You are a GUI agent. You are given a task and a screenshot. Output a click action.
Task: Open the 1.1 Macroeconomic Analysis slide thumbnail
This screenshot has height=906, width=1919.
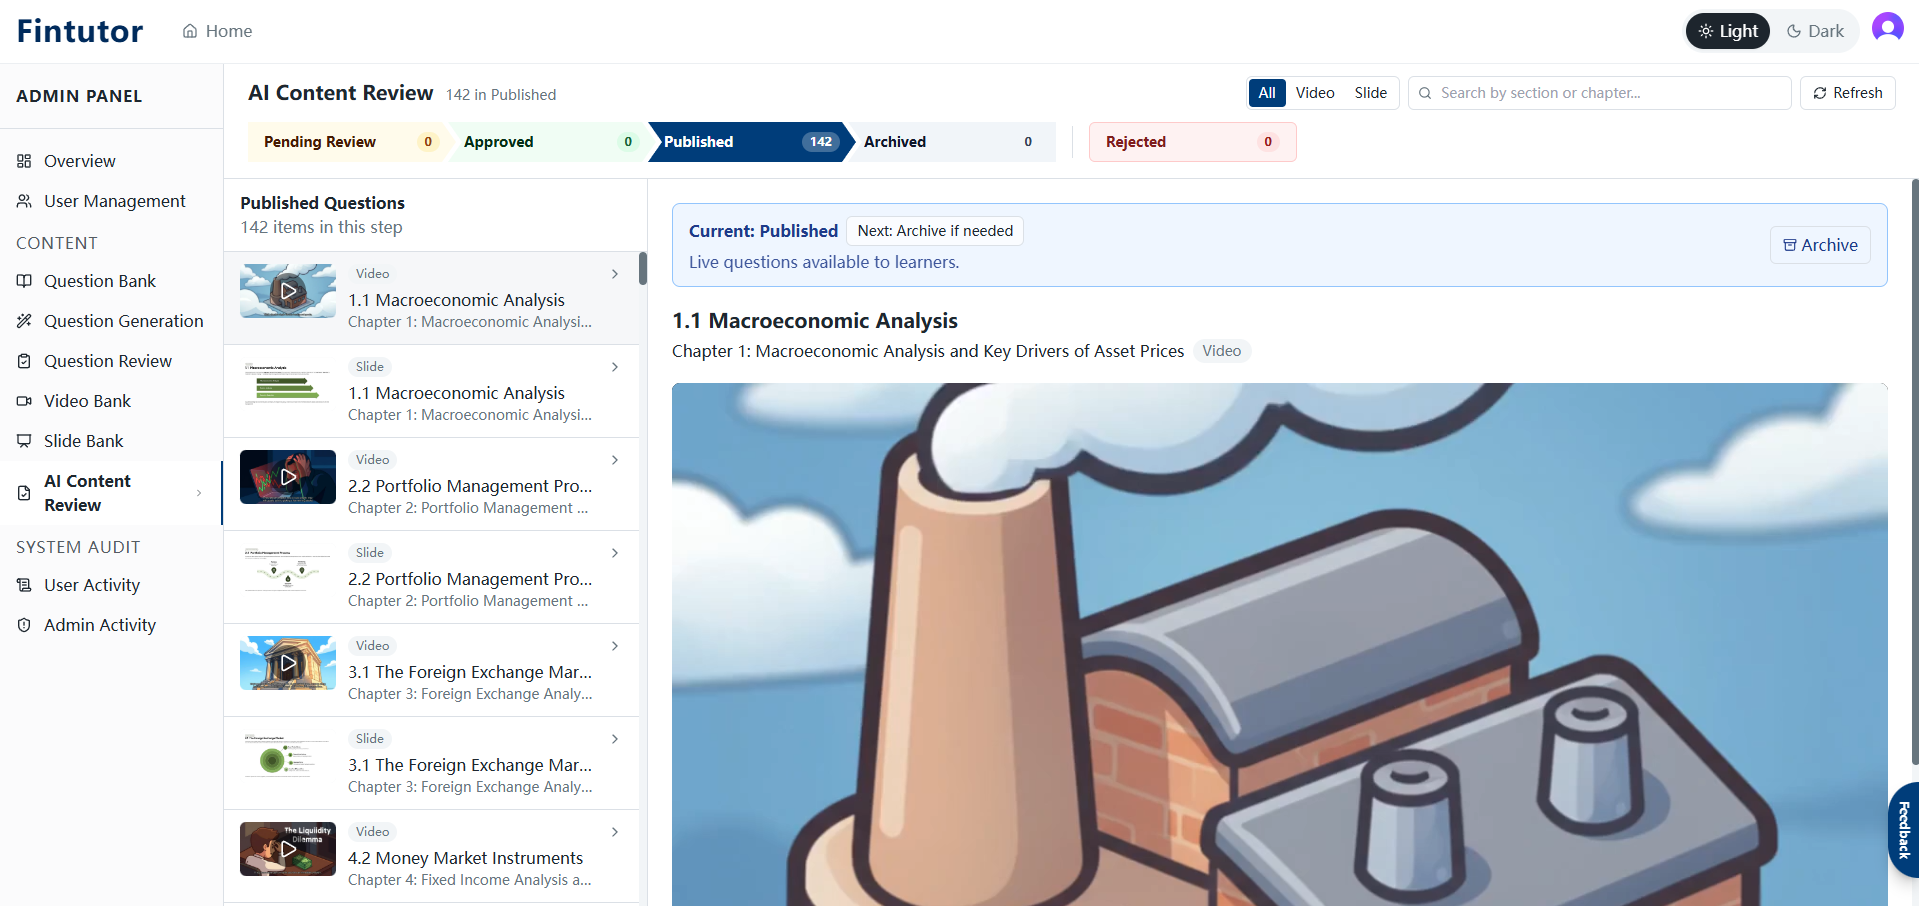click(x=288, y=384)
